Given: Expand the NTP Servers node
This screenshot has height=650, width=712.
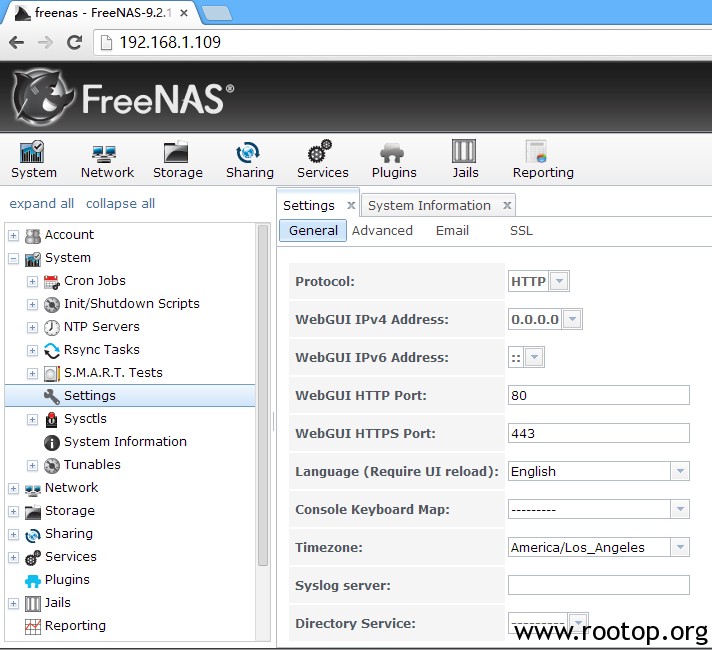Looking at the screenshot, I should 32,327.
